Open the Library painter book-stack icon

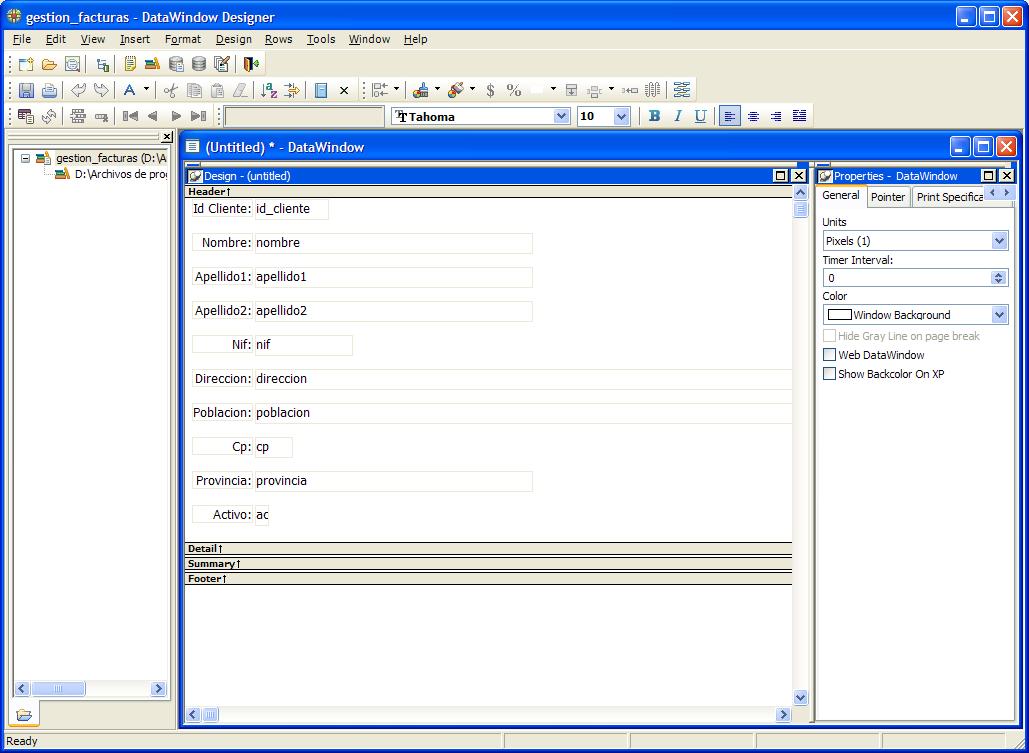tap(152, 64)
